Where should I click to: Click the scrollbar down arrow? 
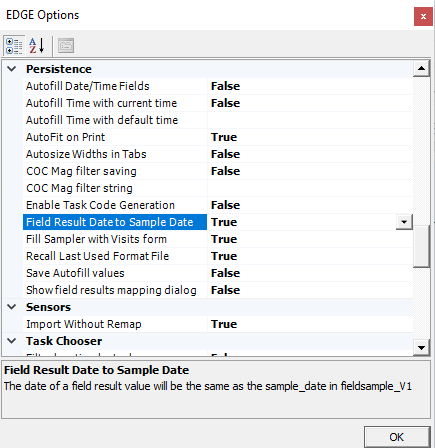point(421,348)
